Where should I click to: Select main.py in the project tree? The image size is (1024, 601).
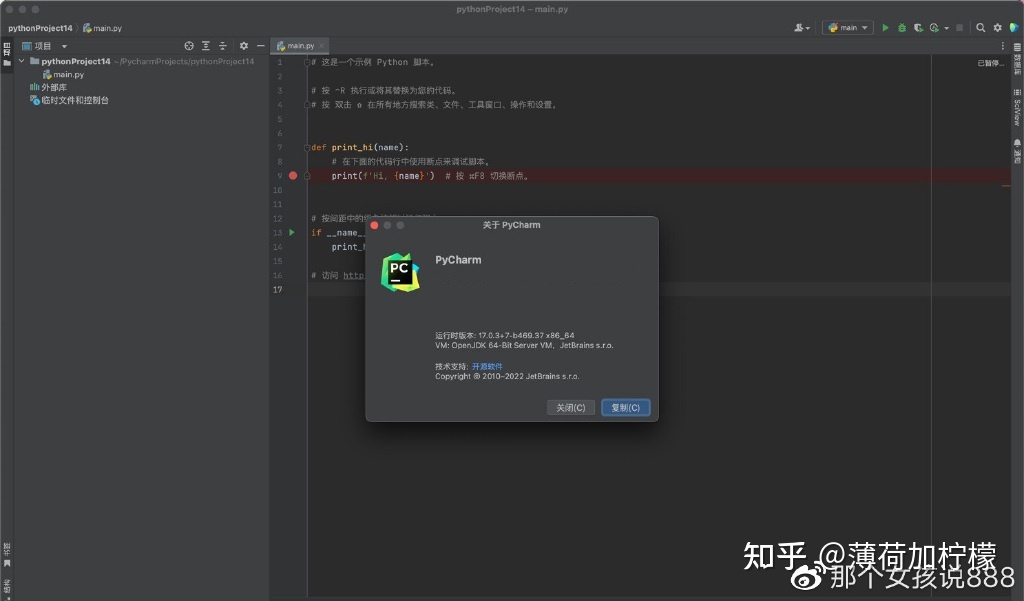tap(63, 74)
